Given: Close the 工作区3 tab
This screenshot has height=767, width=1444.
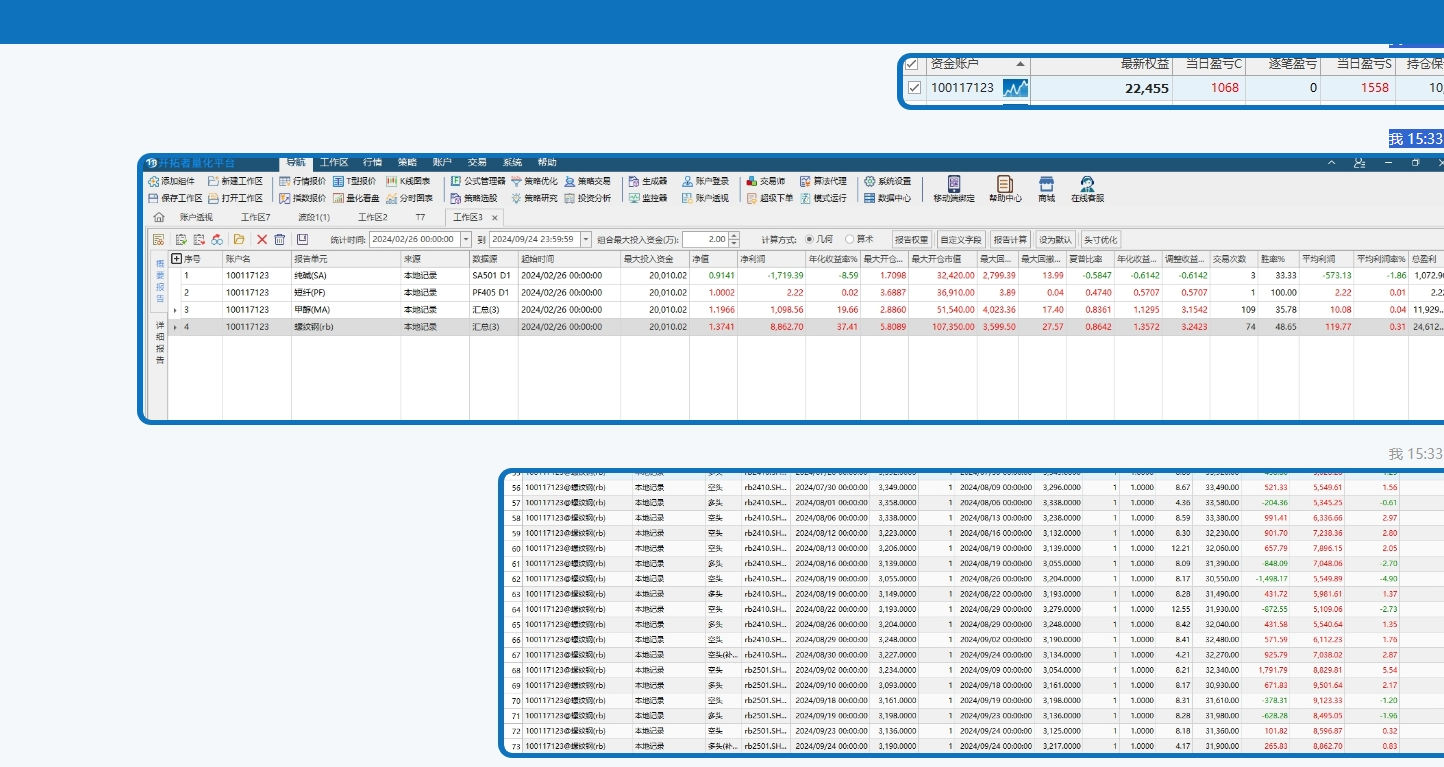Looking at the screenshot, I should point(494,217).
